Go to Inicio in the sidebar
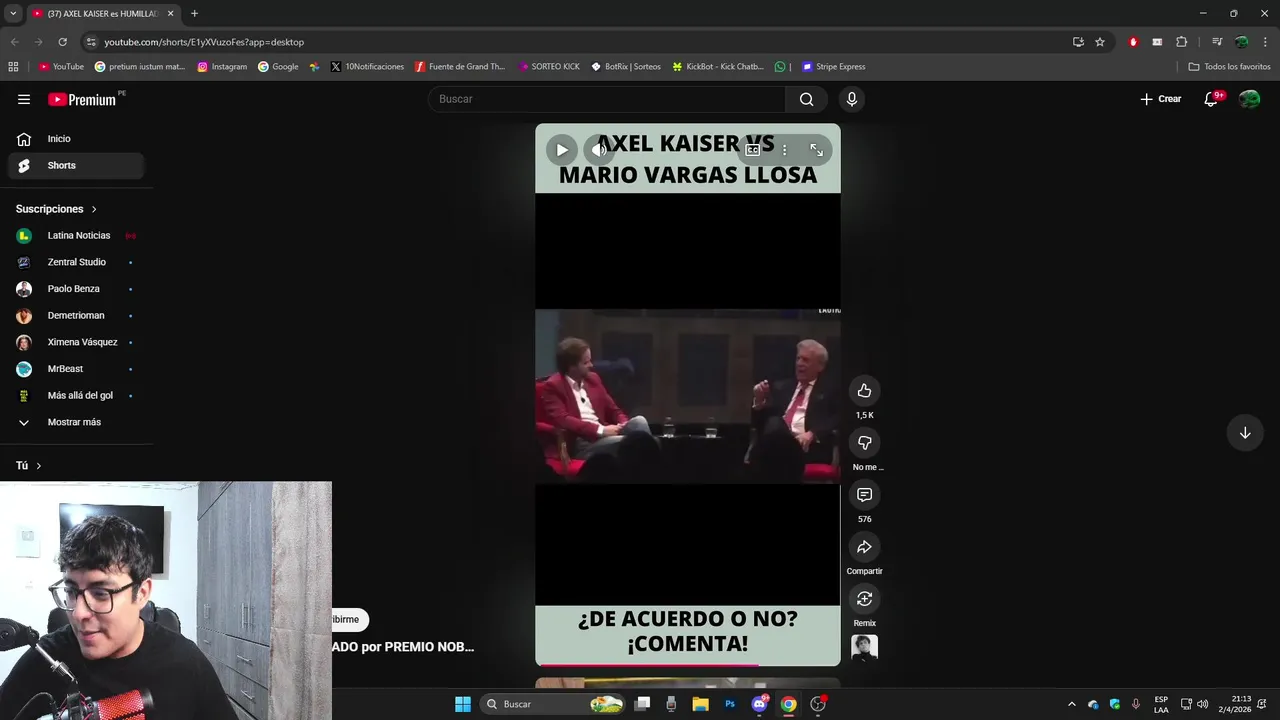The image size is (1280, 720). (x=76, y=139)
